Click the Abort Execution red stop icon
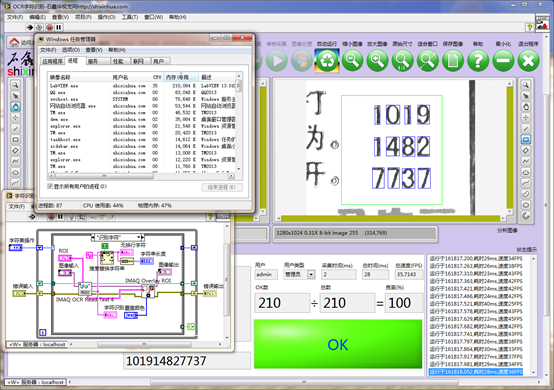The width and height of the screenshot is (554, 390). click(x=49, y=27)
